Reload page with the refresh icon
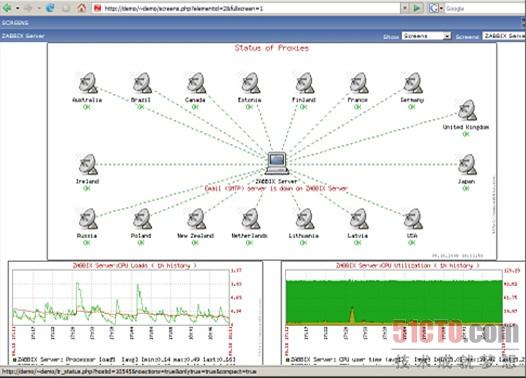This screenshot has width=526, height=378. (50, 8)
